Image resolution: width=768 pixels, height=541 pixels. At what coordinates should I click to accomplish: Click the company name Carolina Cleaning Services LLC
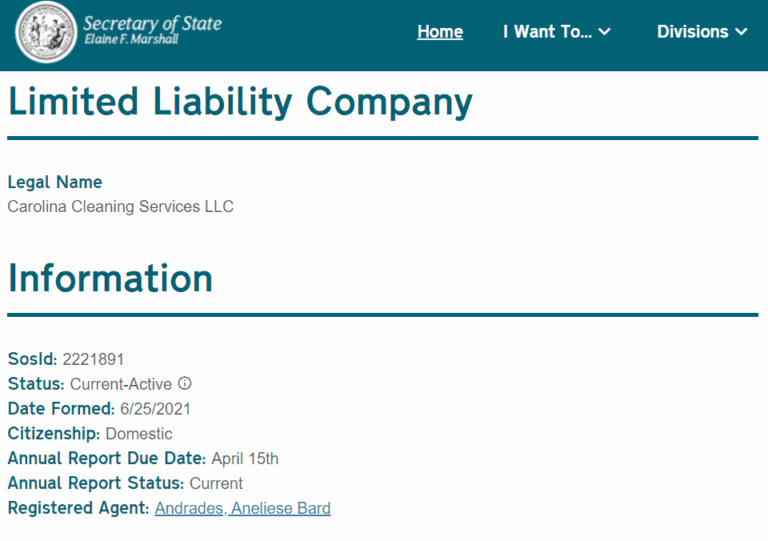coord(120,207)
